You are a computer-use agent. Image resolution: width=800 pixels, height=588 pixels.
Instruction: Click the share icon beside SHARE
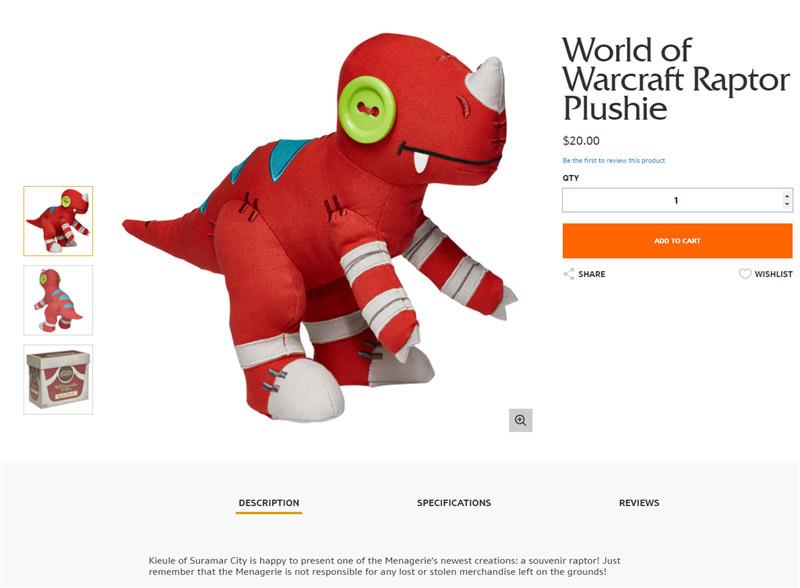(569, 274)
